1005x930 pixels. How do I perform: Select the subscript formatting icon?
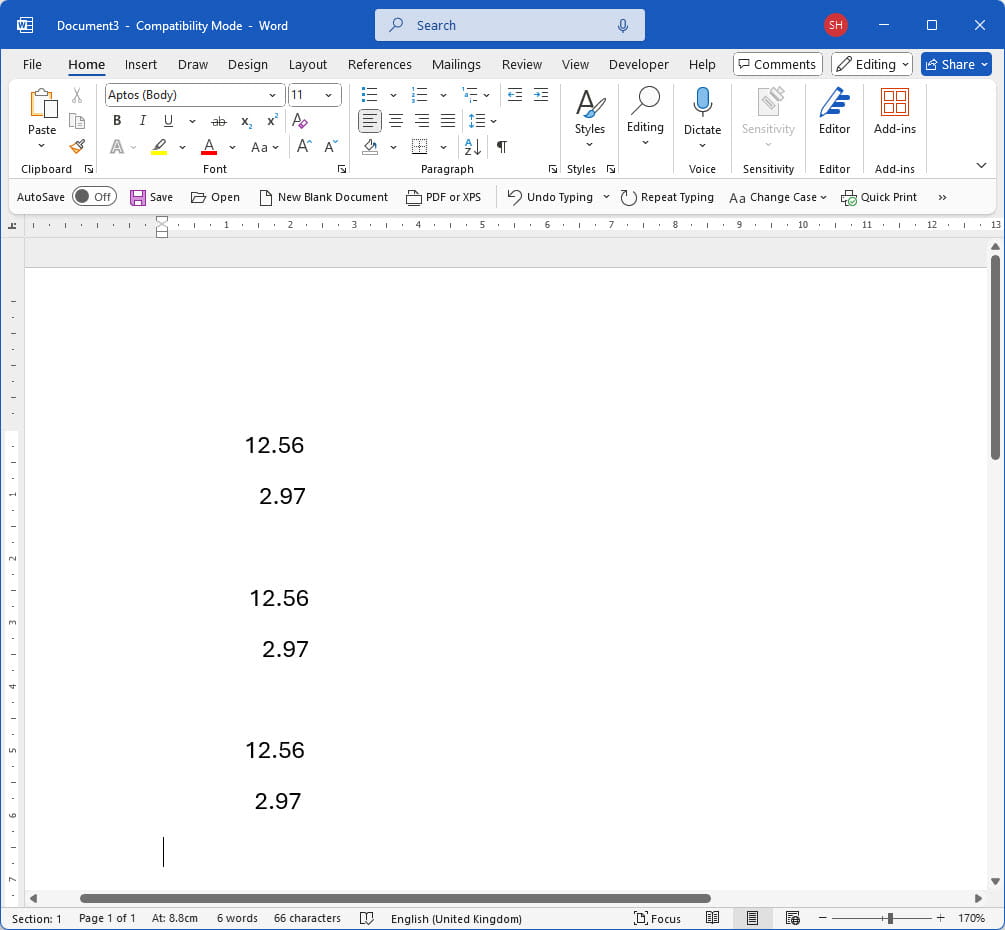point(245,120)
